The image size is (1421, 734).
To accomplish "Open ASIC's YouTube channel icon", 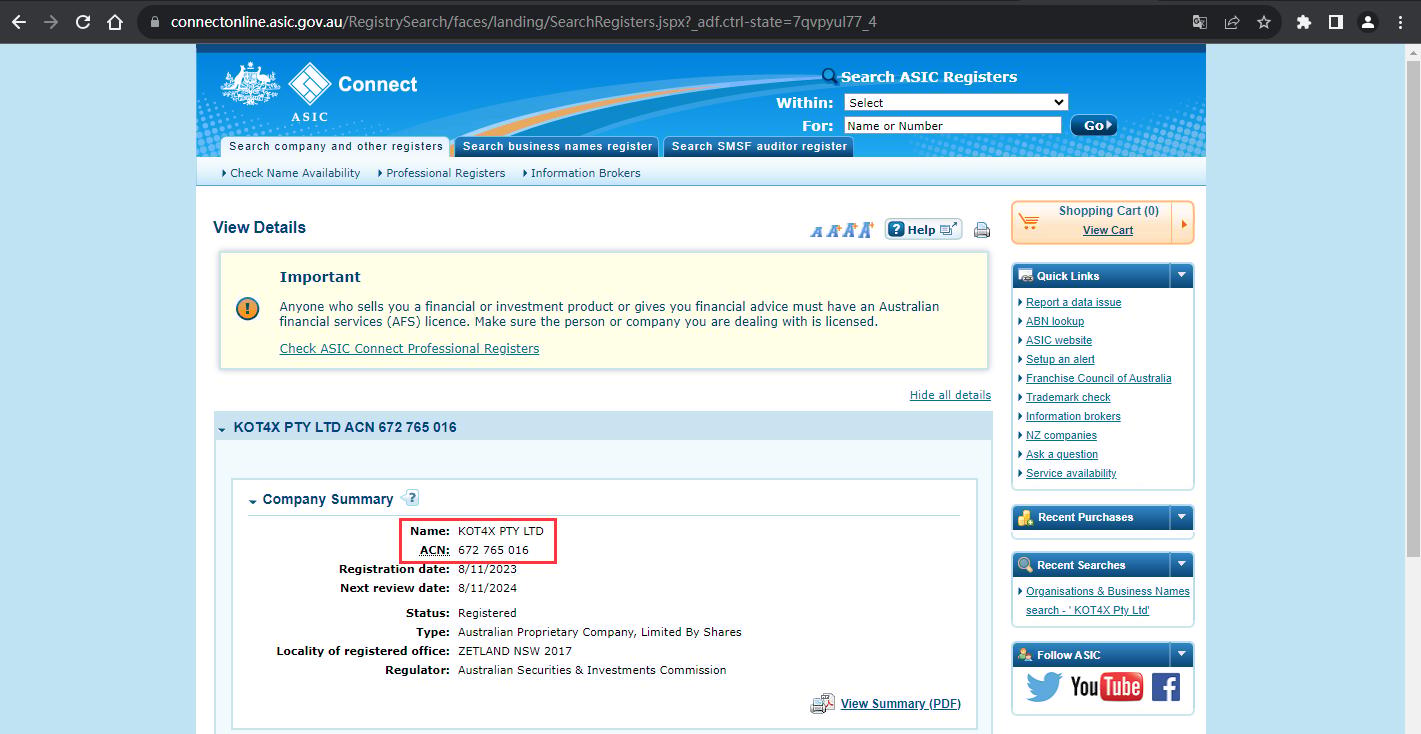I will 1106,687.
